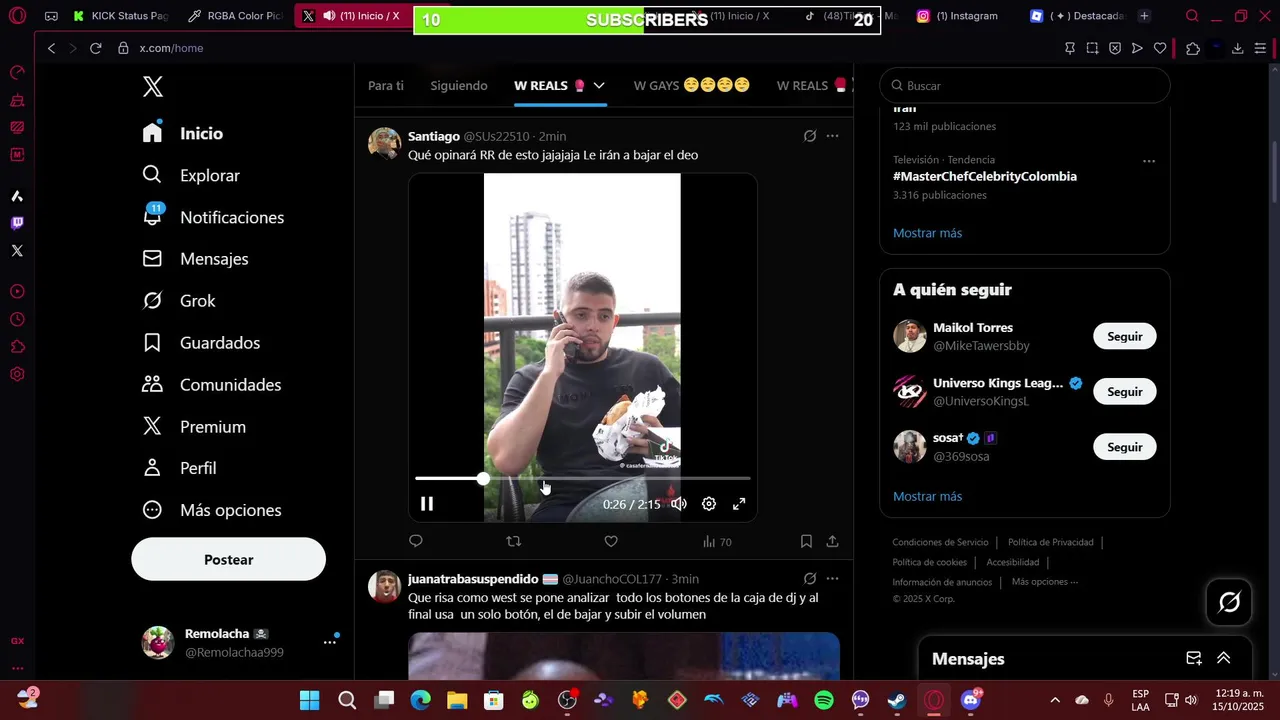The width and height of the screenshot is (1280, 720).
Task: Click the Buscar search field
Action: coord(1025,86)
